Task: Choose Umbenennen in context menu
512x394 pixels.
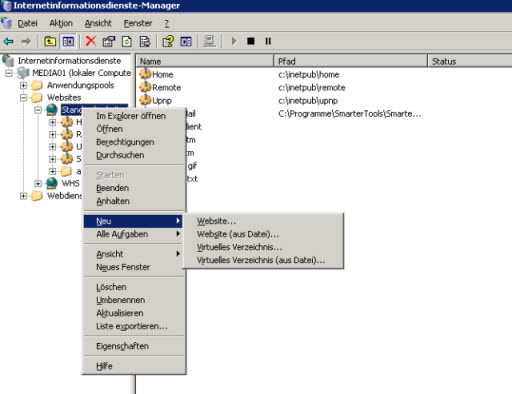Action: pos(133,300)
